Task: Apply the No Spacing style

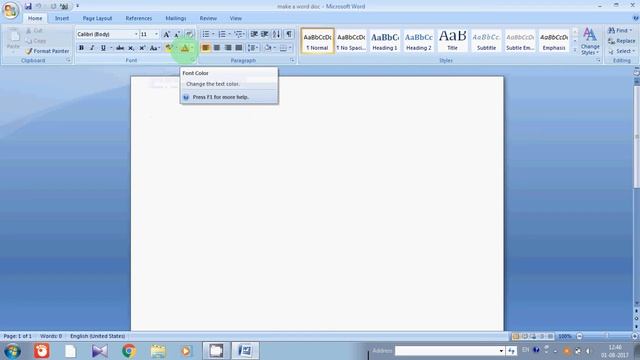Action: [351, 41]
